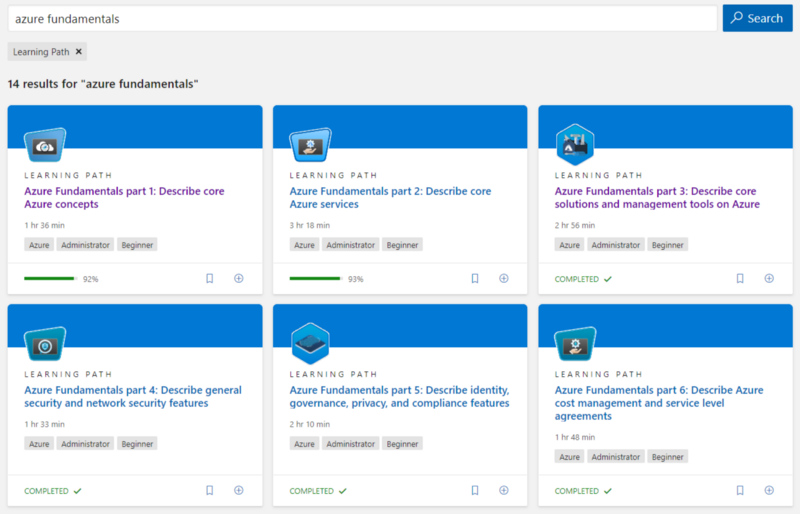Viewport: 800px width, 514px height.
Task: Add part 3 to a collection
Action: click(769, 278)
